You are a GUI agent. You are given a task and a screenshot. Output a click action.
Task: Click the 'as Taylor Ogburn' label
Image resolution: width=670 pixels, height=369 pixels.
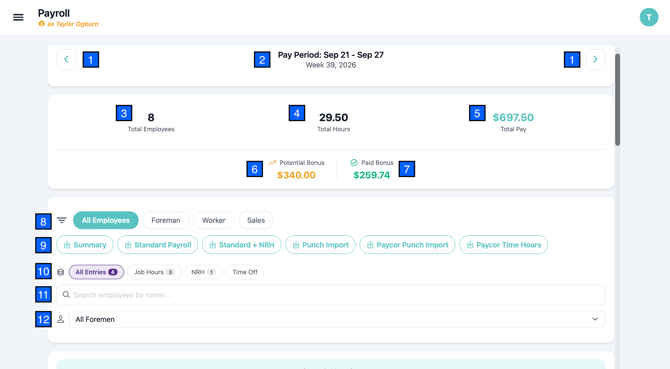click(x=73, y=24)
